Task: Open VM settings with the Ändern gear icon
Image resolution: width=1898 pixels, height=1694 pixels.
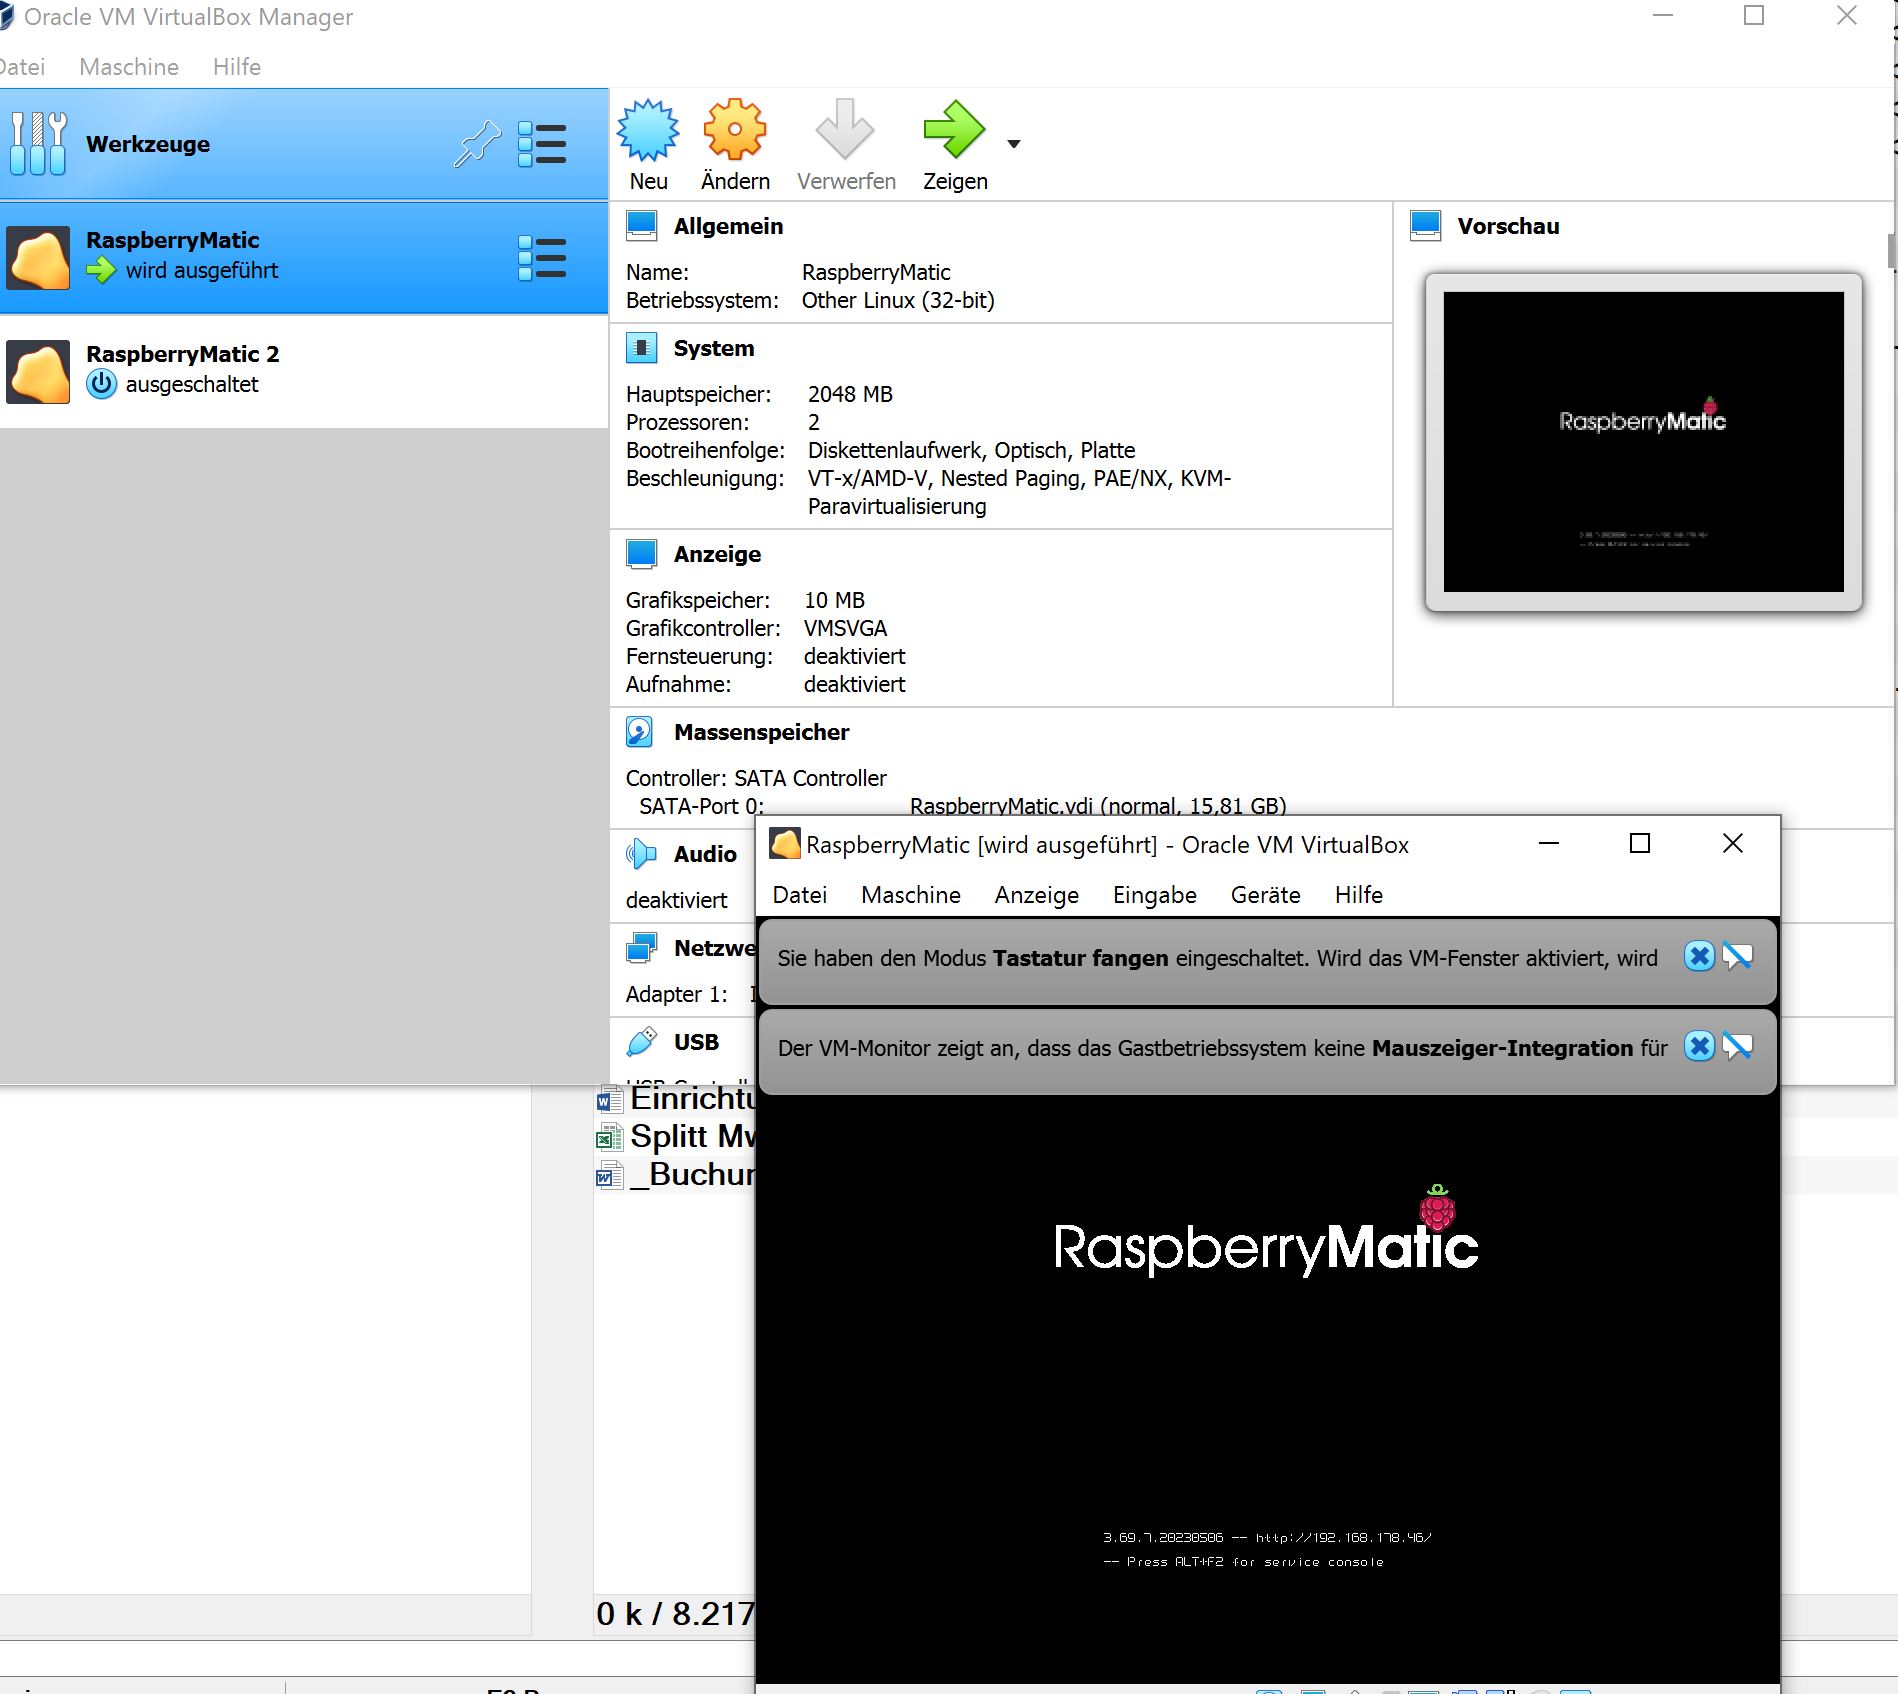Action: 735,130
